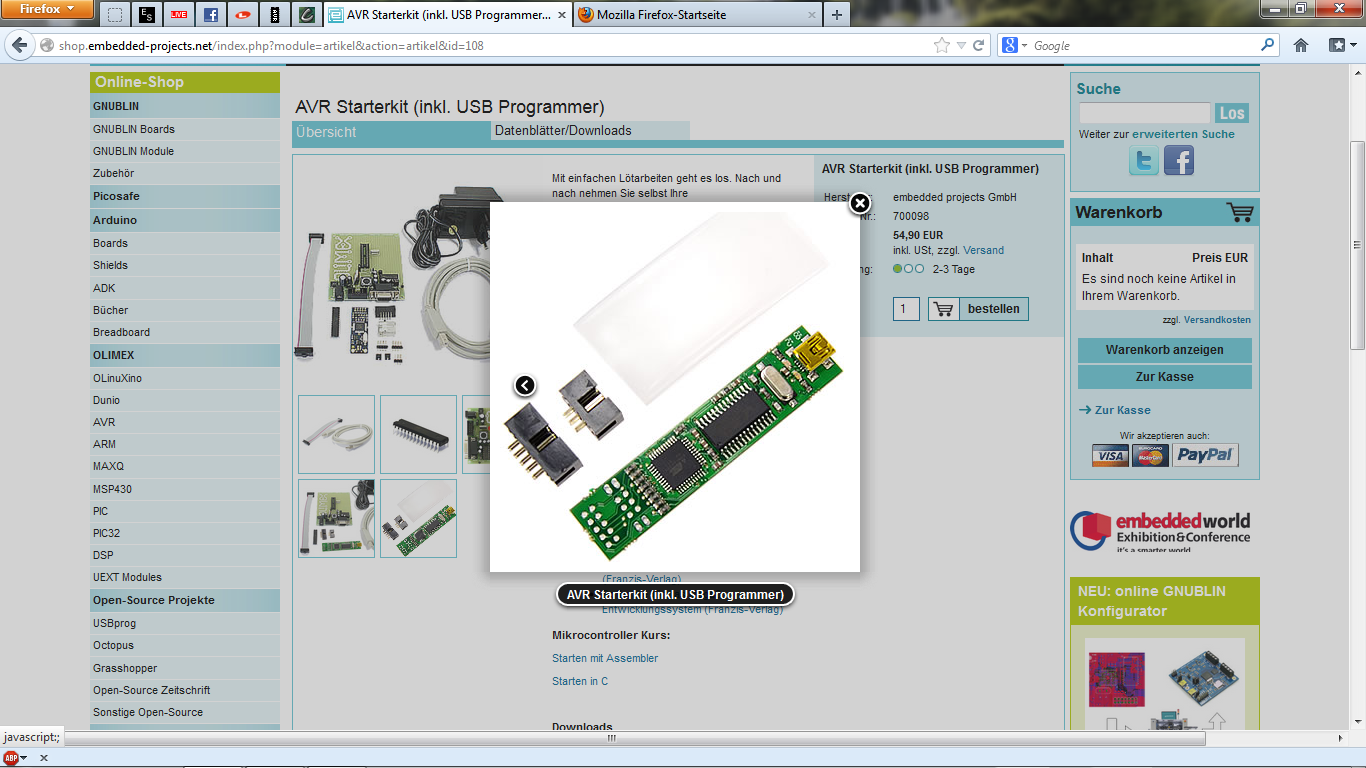1366x768 pixels.
Task: Switch to the Übersicht tab
Action: tap(391, 132)
